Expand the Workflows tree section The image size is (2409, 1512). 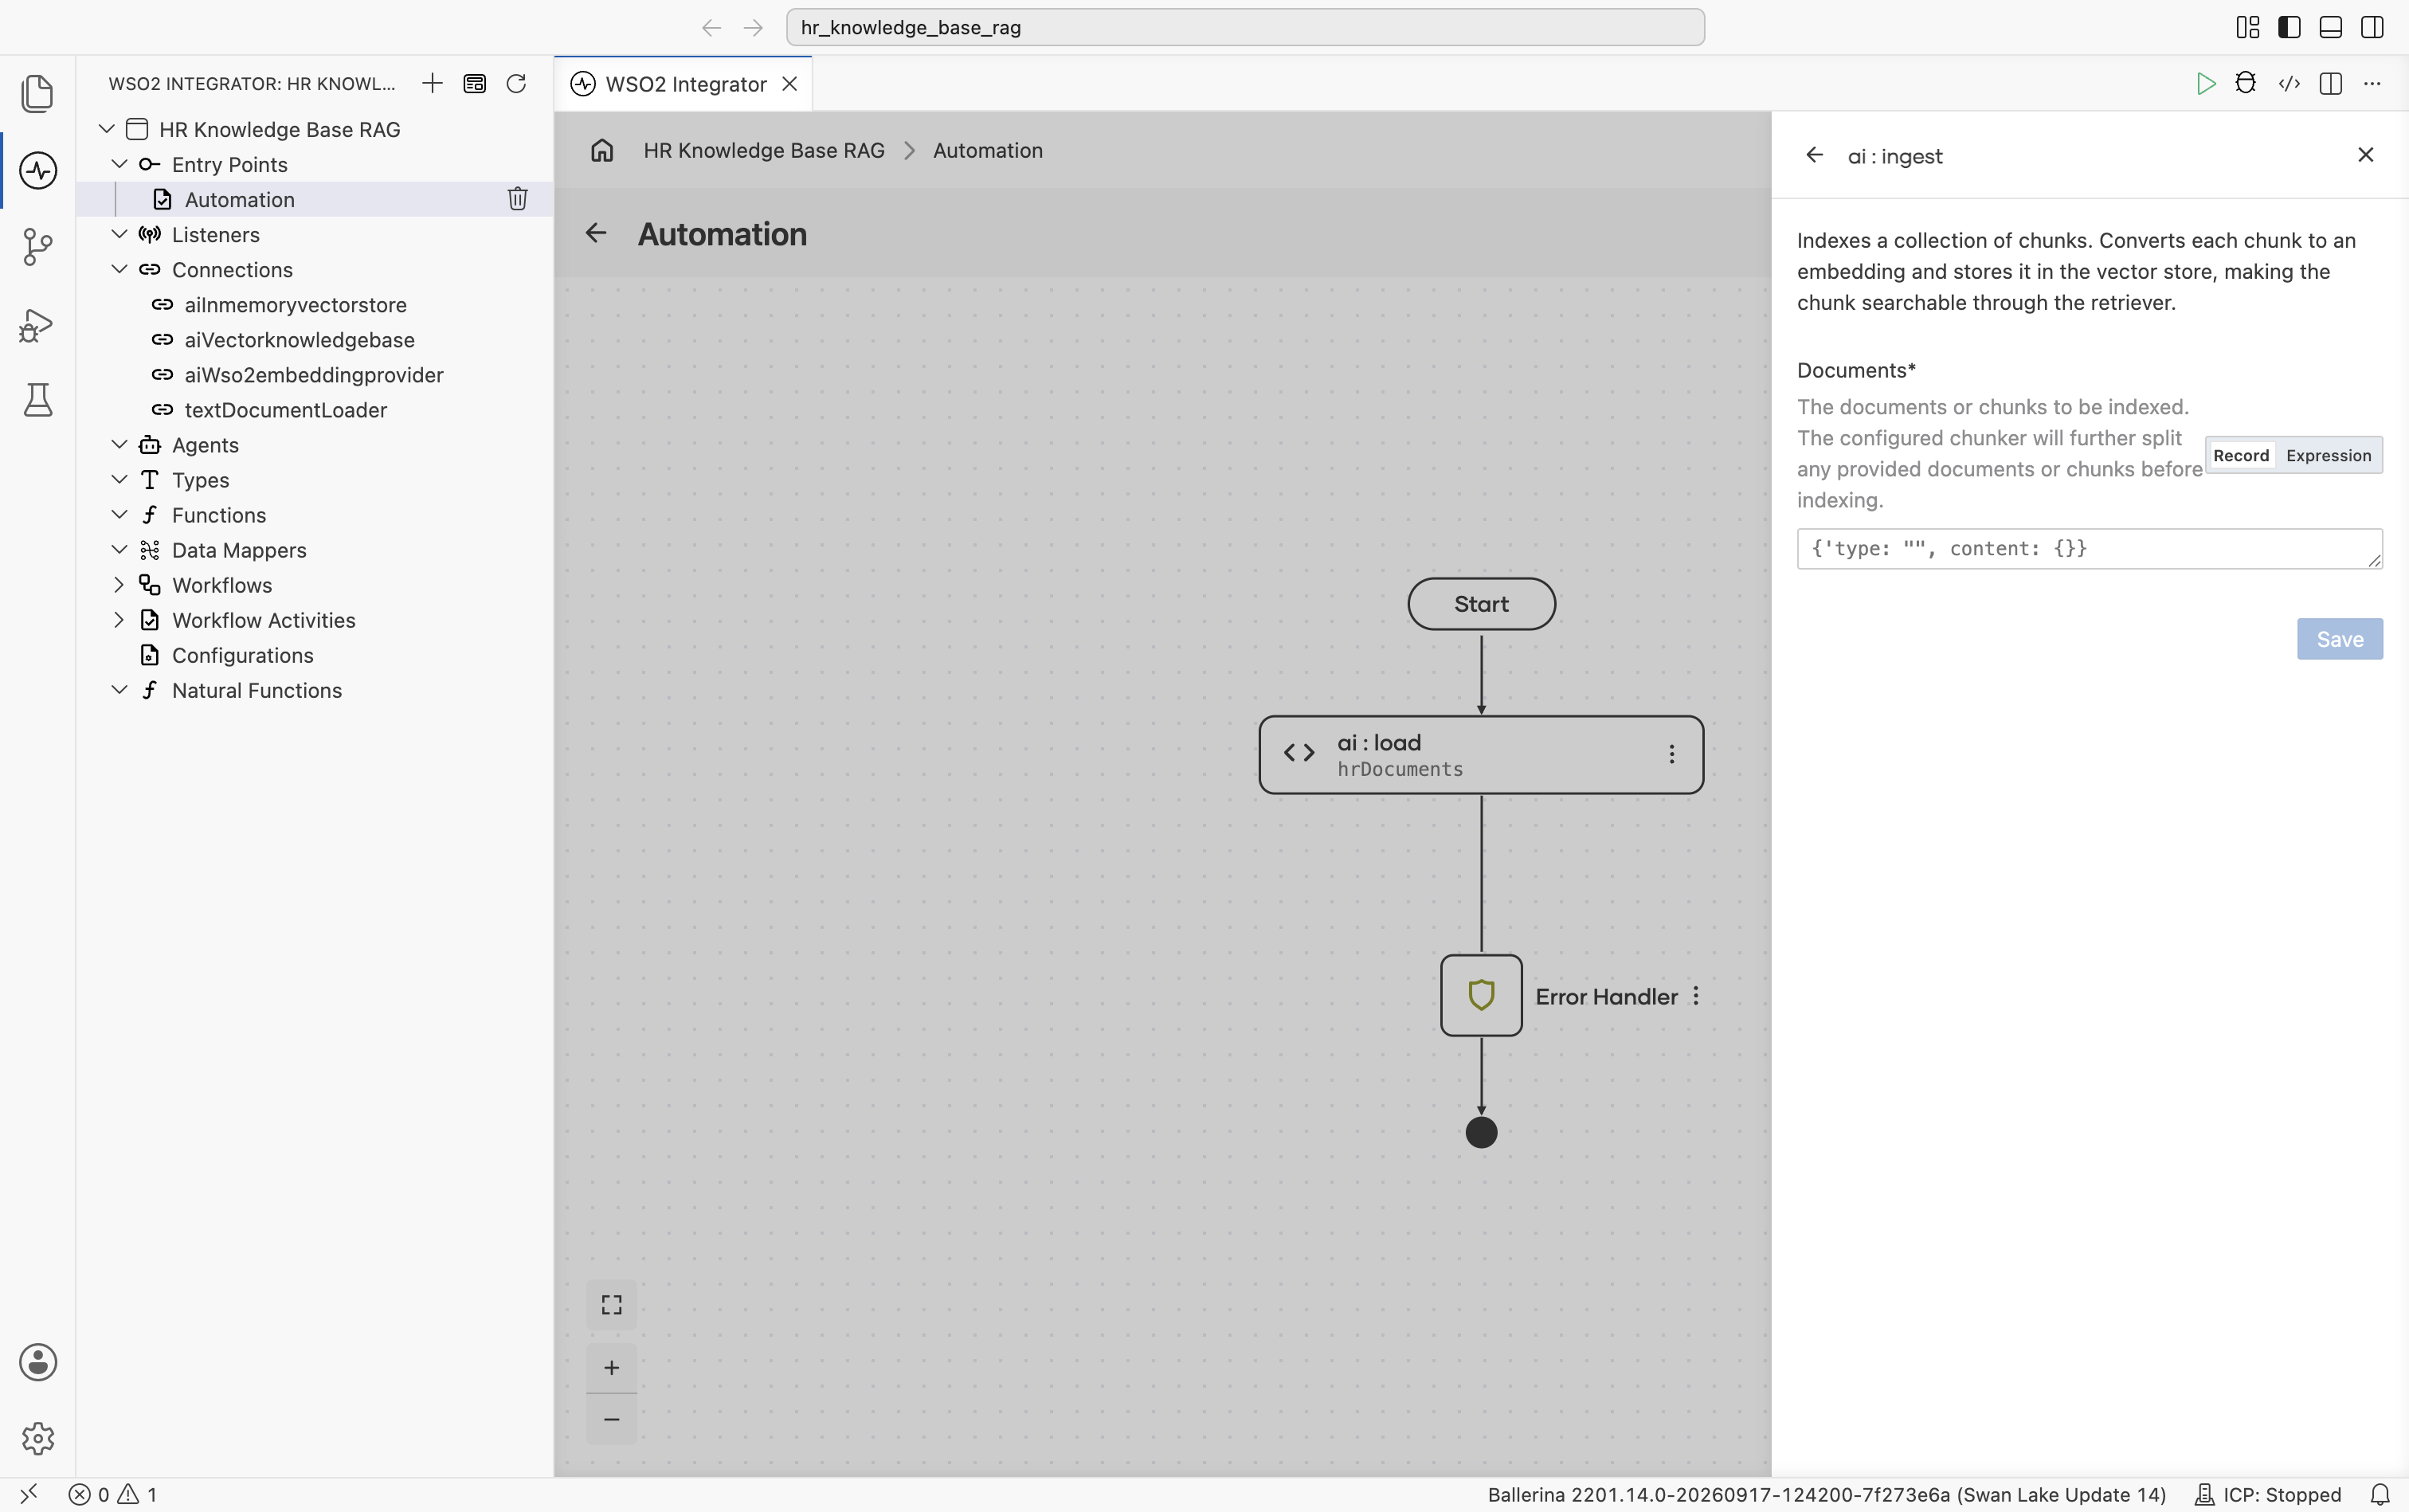point(119,584)
